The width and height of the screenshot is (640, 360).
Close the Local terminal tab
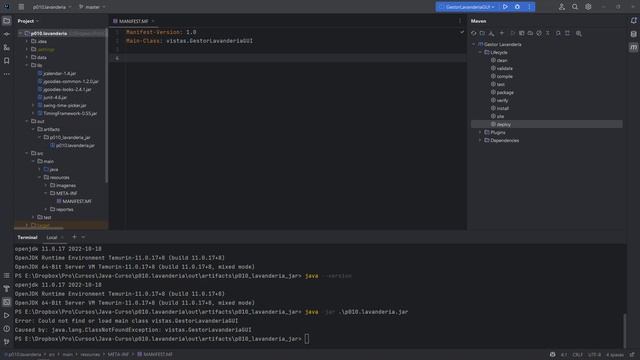pos(62,238)
